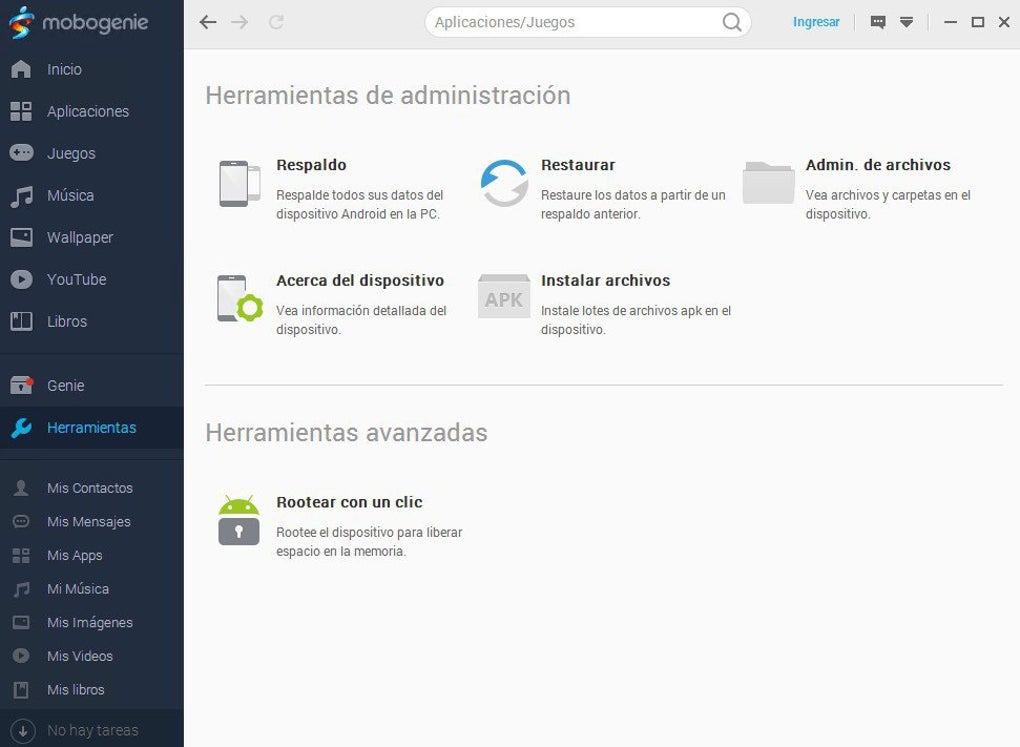Viewport: 1020px width, 747px height.
Task: Refresh the page with reload icon
Action: (276, 22)
